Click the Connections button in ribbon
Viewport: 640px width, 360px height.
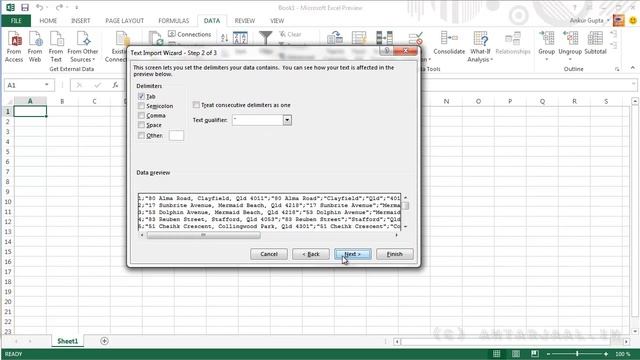(190, 34)
